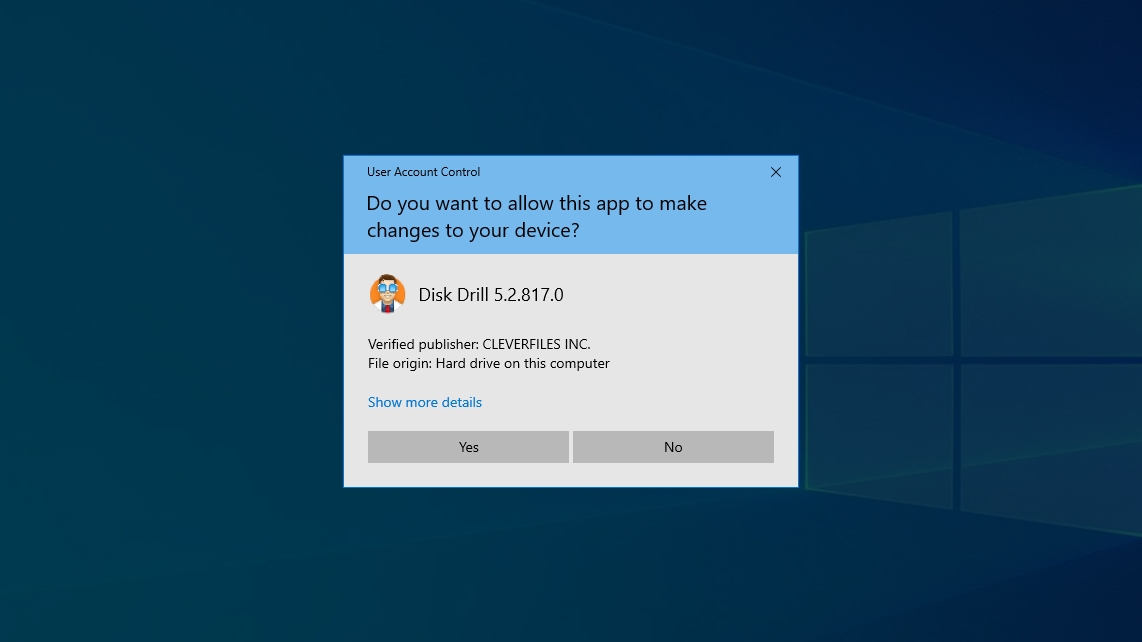Expand Show more details link
1142x642 pixels.
(x=425, y=402)
